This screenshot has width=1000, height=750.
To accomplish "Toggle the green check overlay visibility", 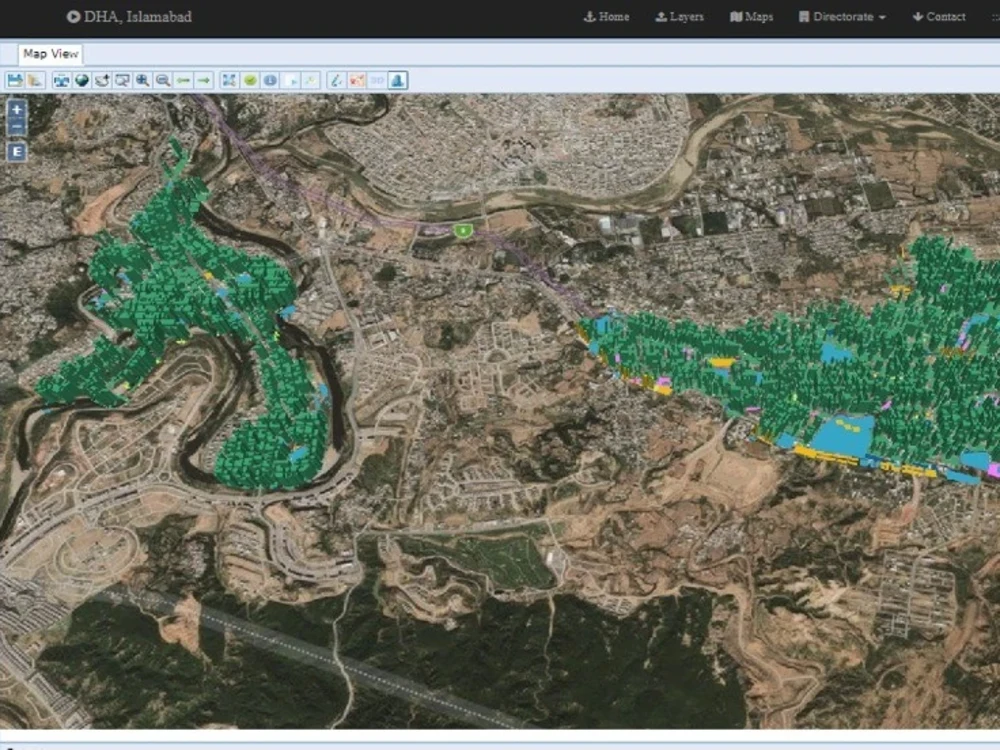I will click(x=250, y=80).
